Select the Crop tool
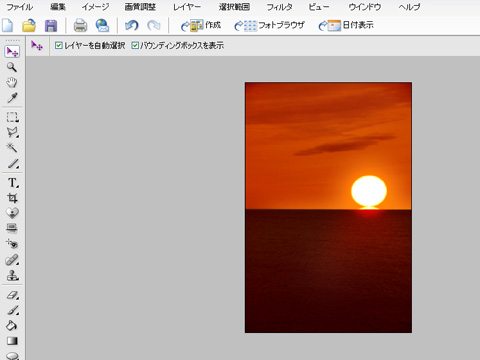 (x=12, y=198)
